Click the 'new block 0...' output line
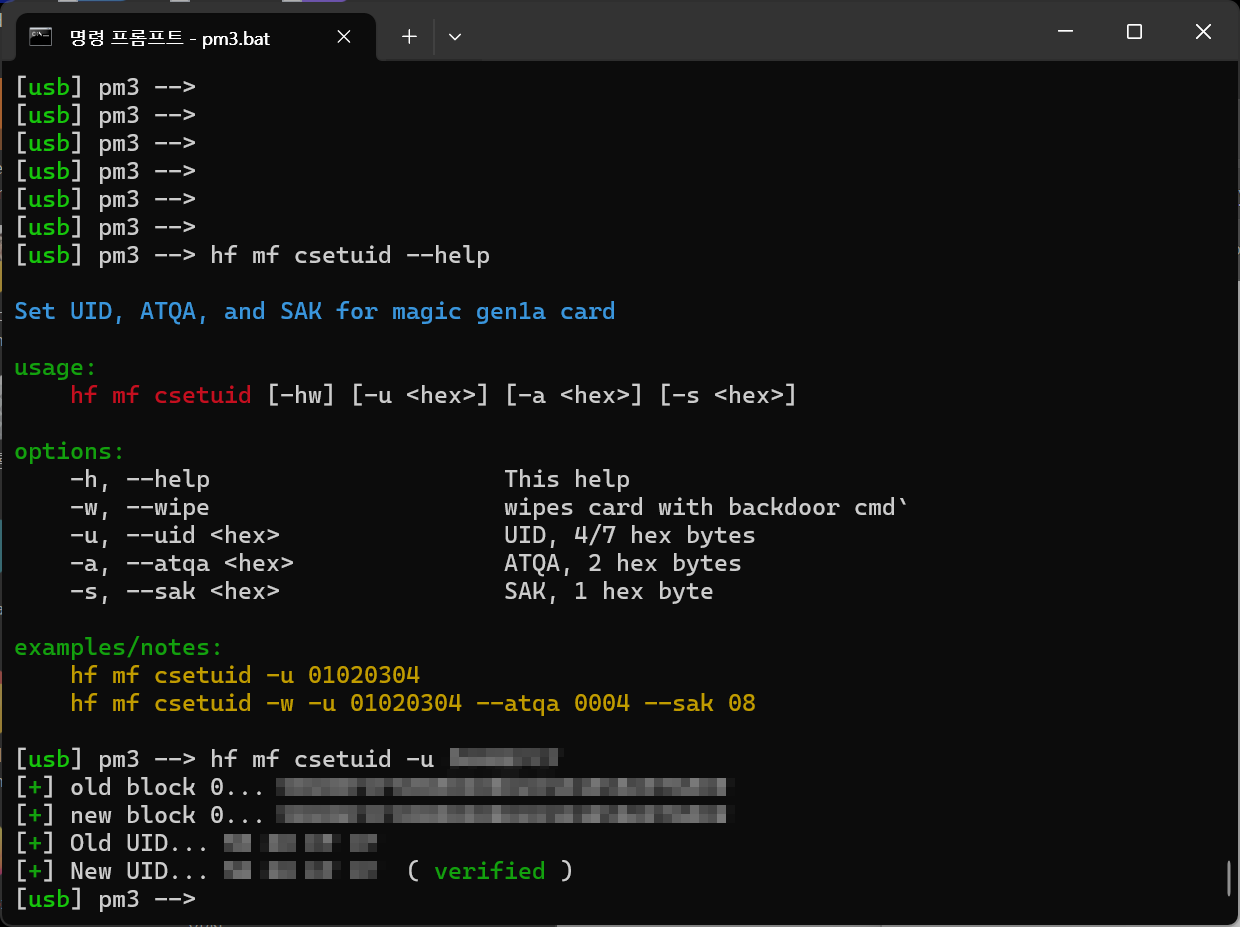This screenshot has height=927, width=1240. 375,815
